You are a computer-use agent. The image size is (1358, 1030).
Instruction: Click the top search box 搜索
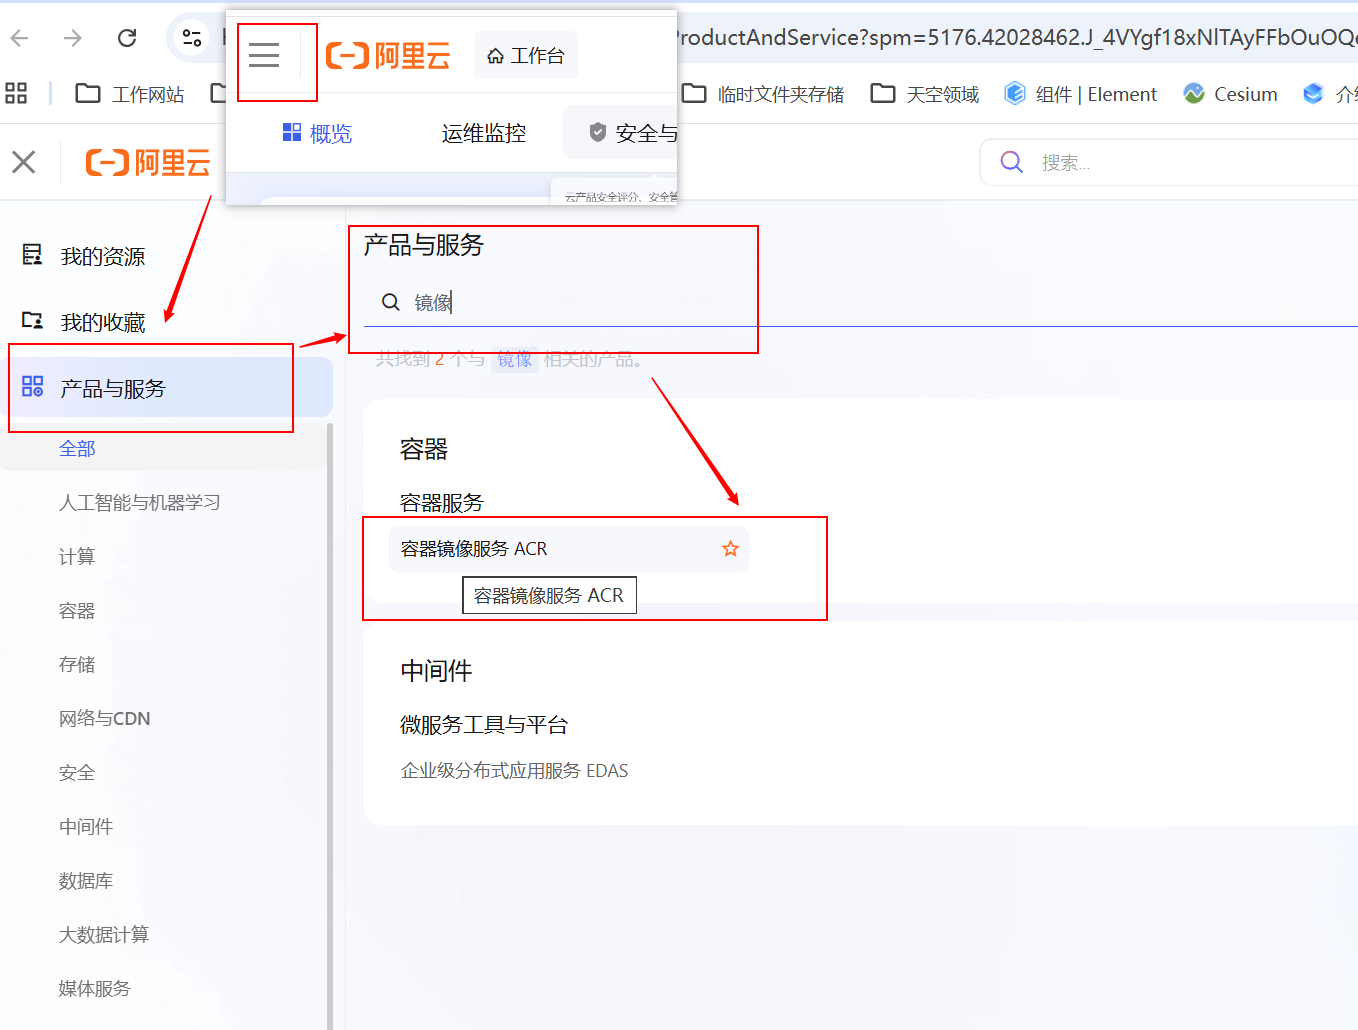[x=1170, y=162]
